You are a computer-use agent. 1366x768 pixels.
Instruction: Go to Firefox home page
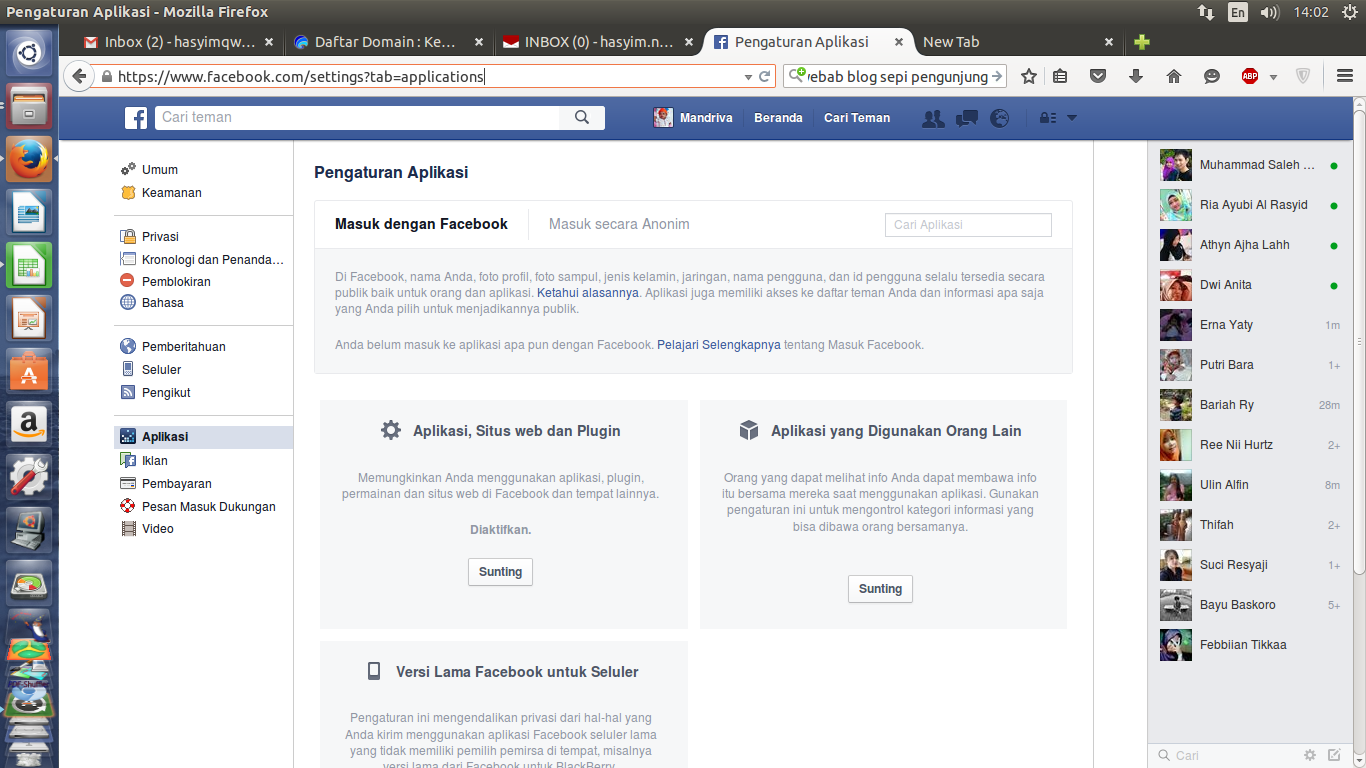tap(1174, 76)
